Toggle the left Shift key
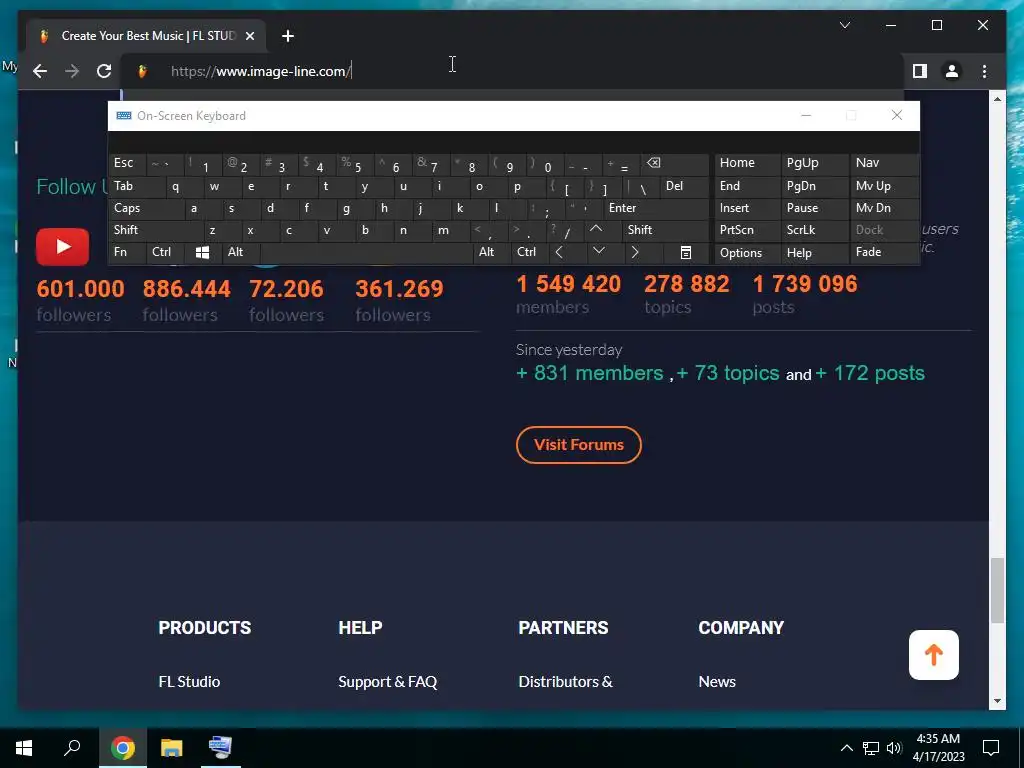The image size is (1024, 768). [x=155, y=230]
